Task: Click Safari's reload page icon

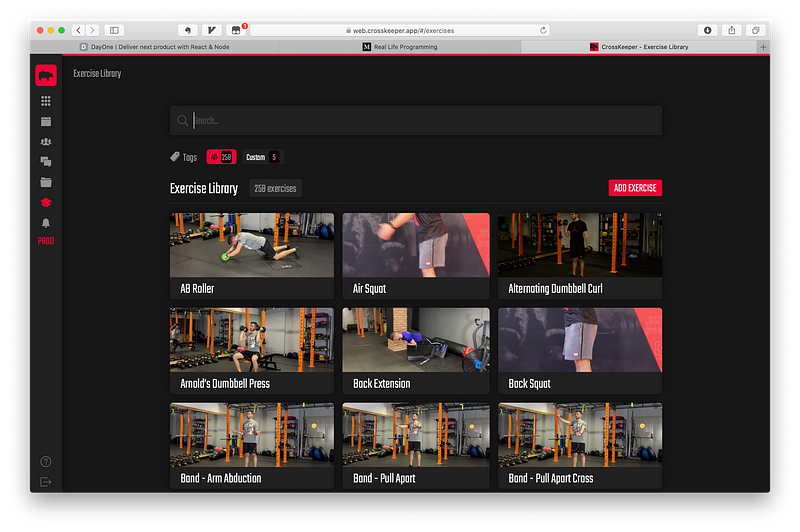Action: pyautogui.click(x=543, y=30)
